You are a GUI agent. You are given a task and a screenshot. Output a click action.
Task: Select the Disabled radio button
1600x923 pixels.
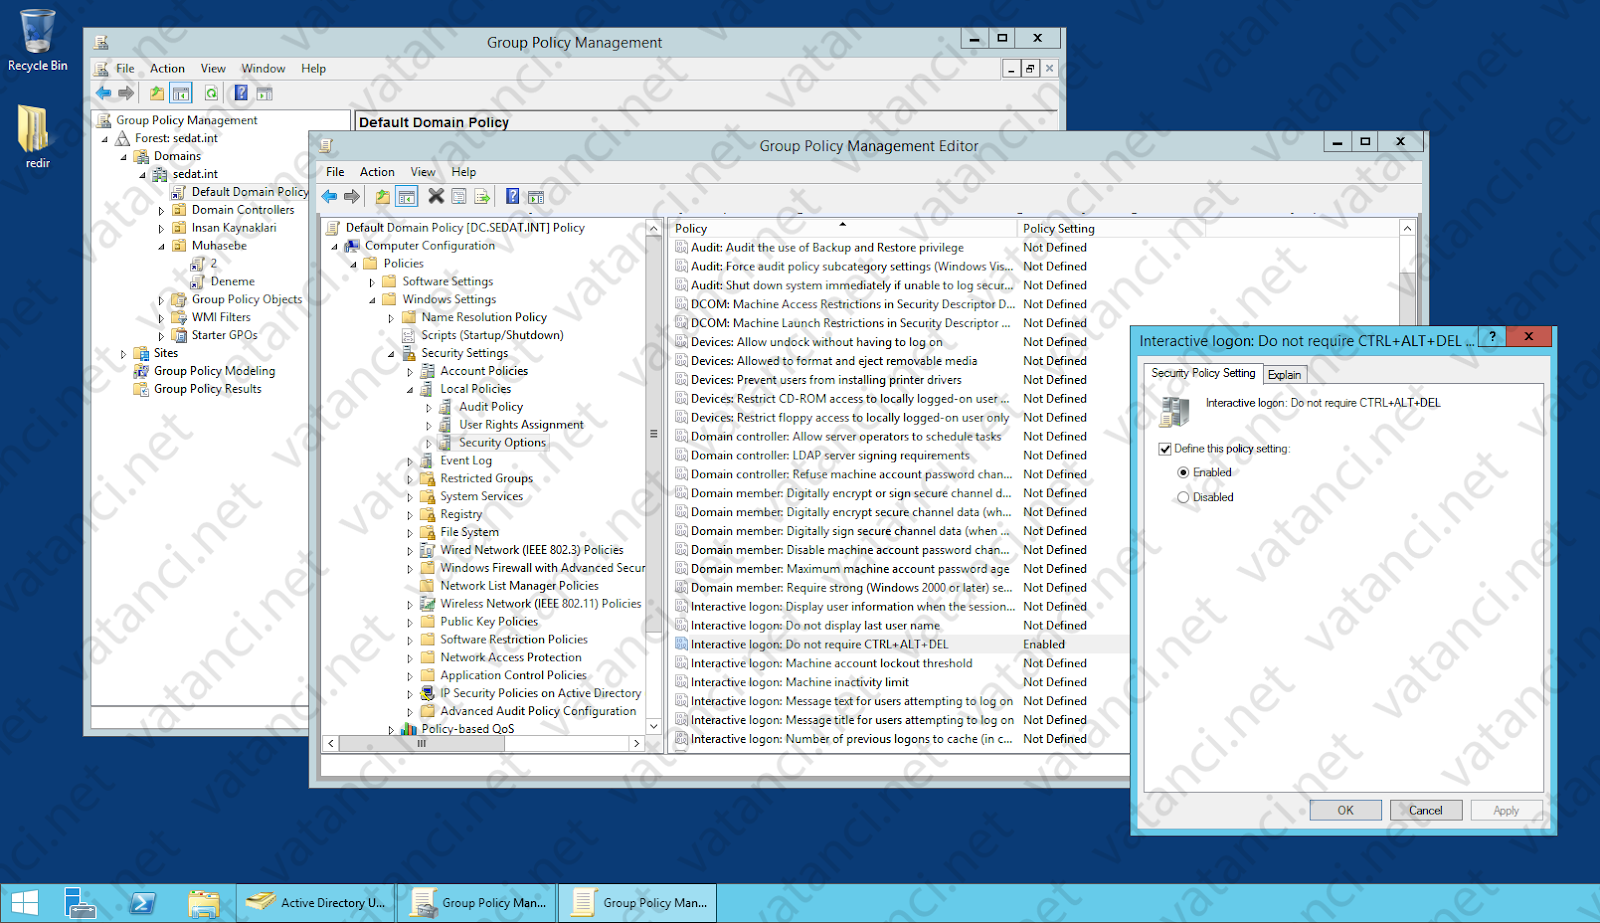[x=1184, y=497]
